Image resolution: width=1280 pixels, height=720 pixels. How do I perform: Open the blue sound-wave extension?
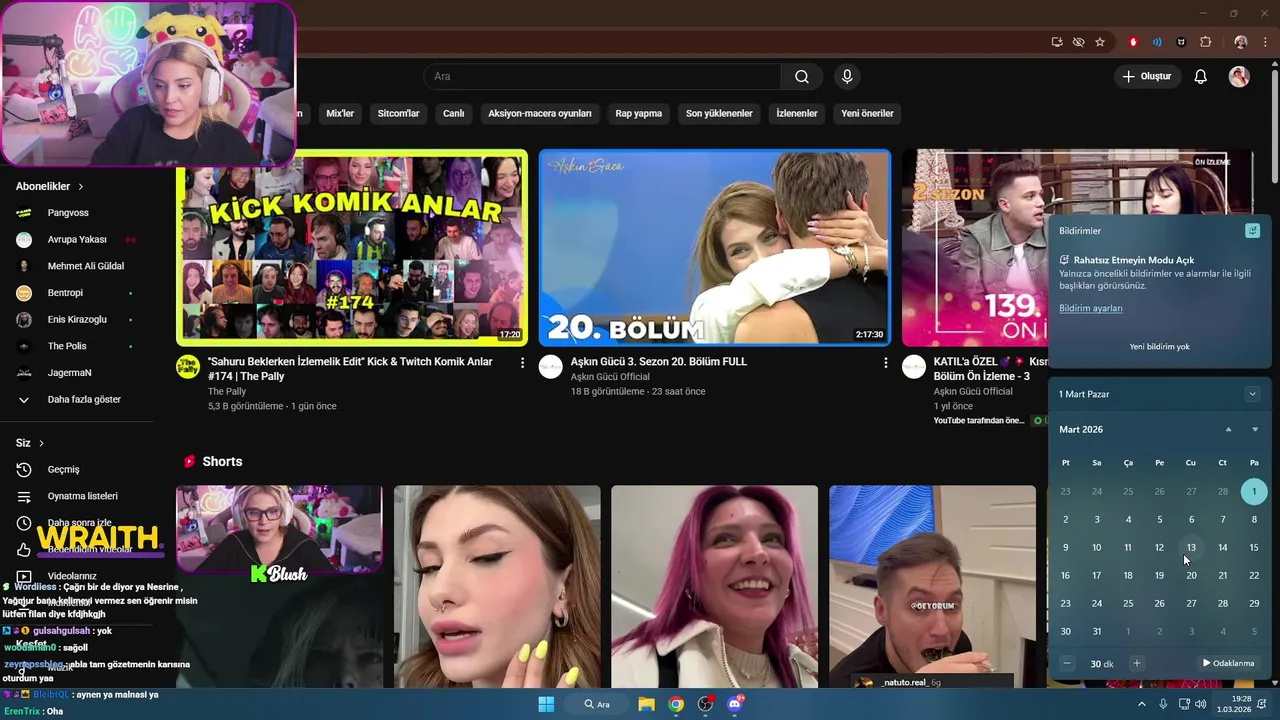[x=1157, y=42]
